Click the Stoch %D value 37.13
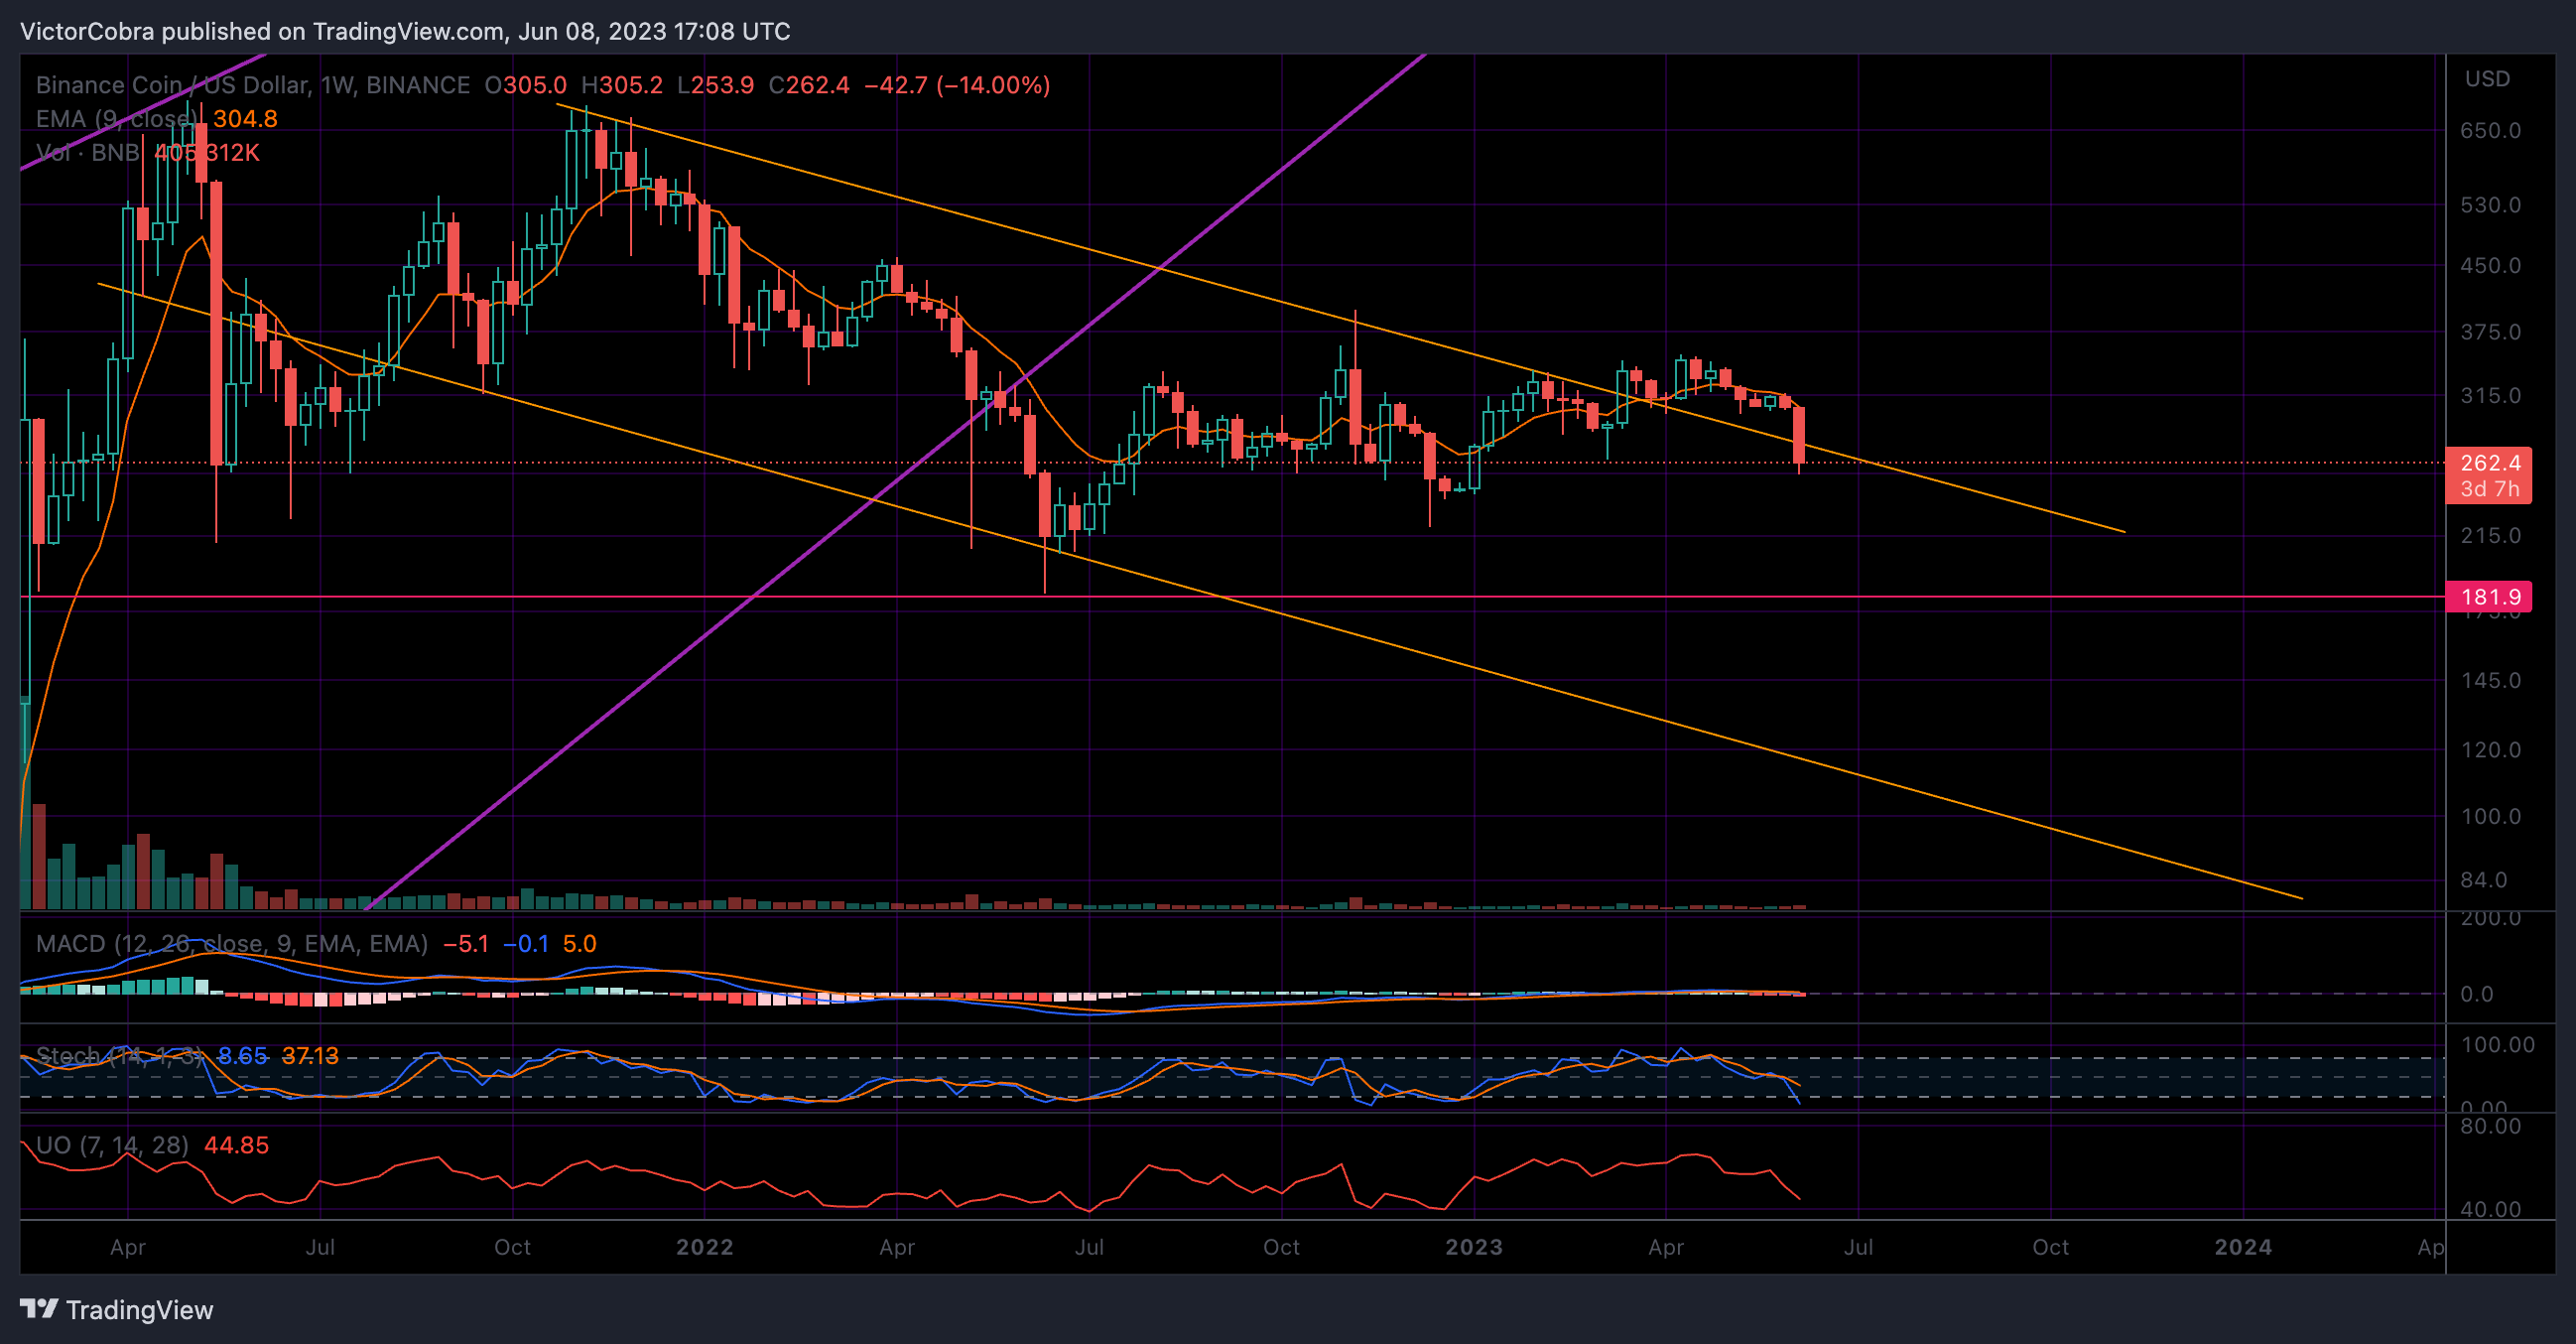 pyautogui.click(x=310, y=1056)
